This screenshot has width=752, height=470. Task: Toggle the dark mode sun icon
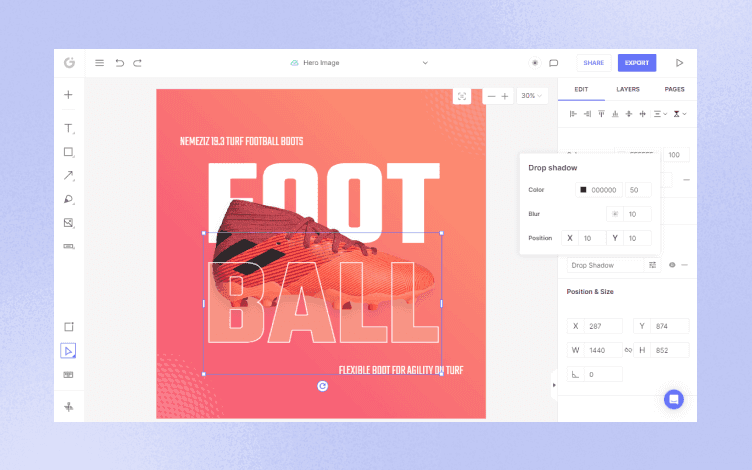(535, 63)
